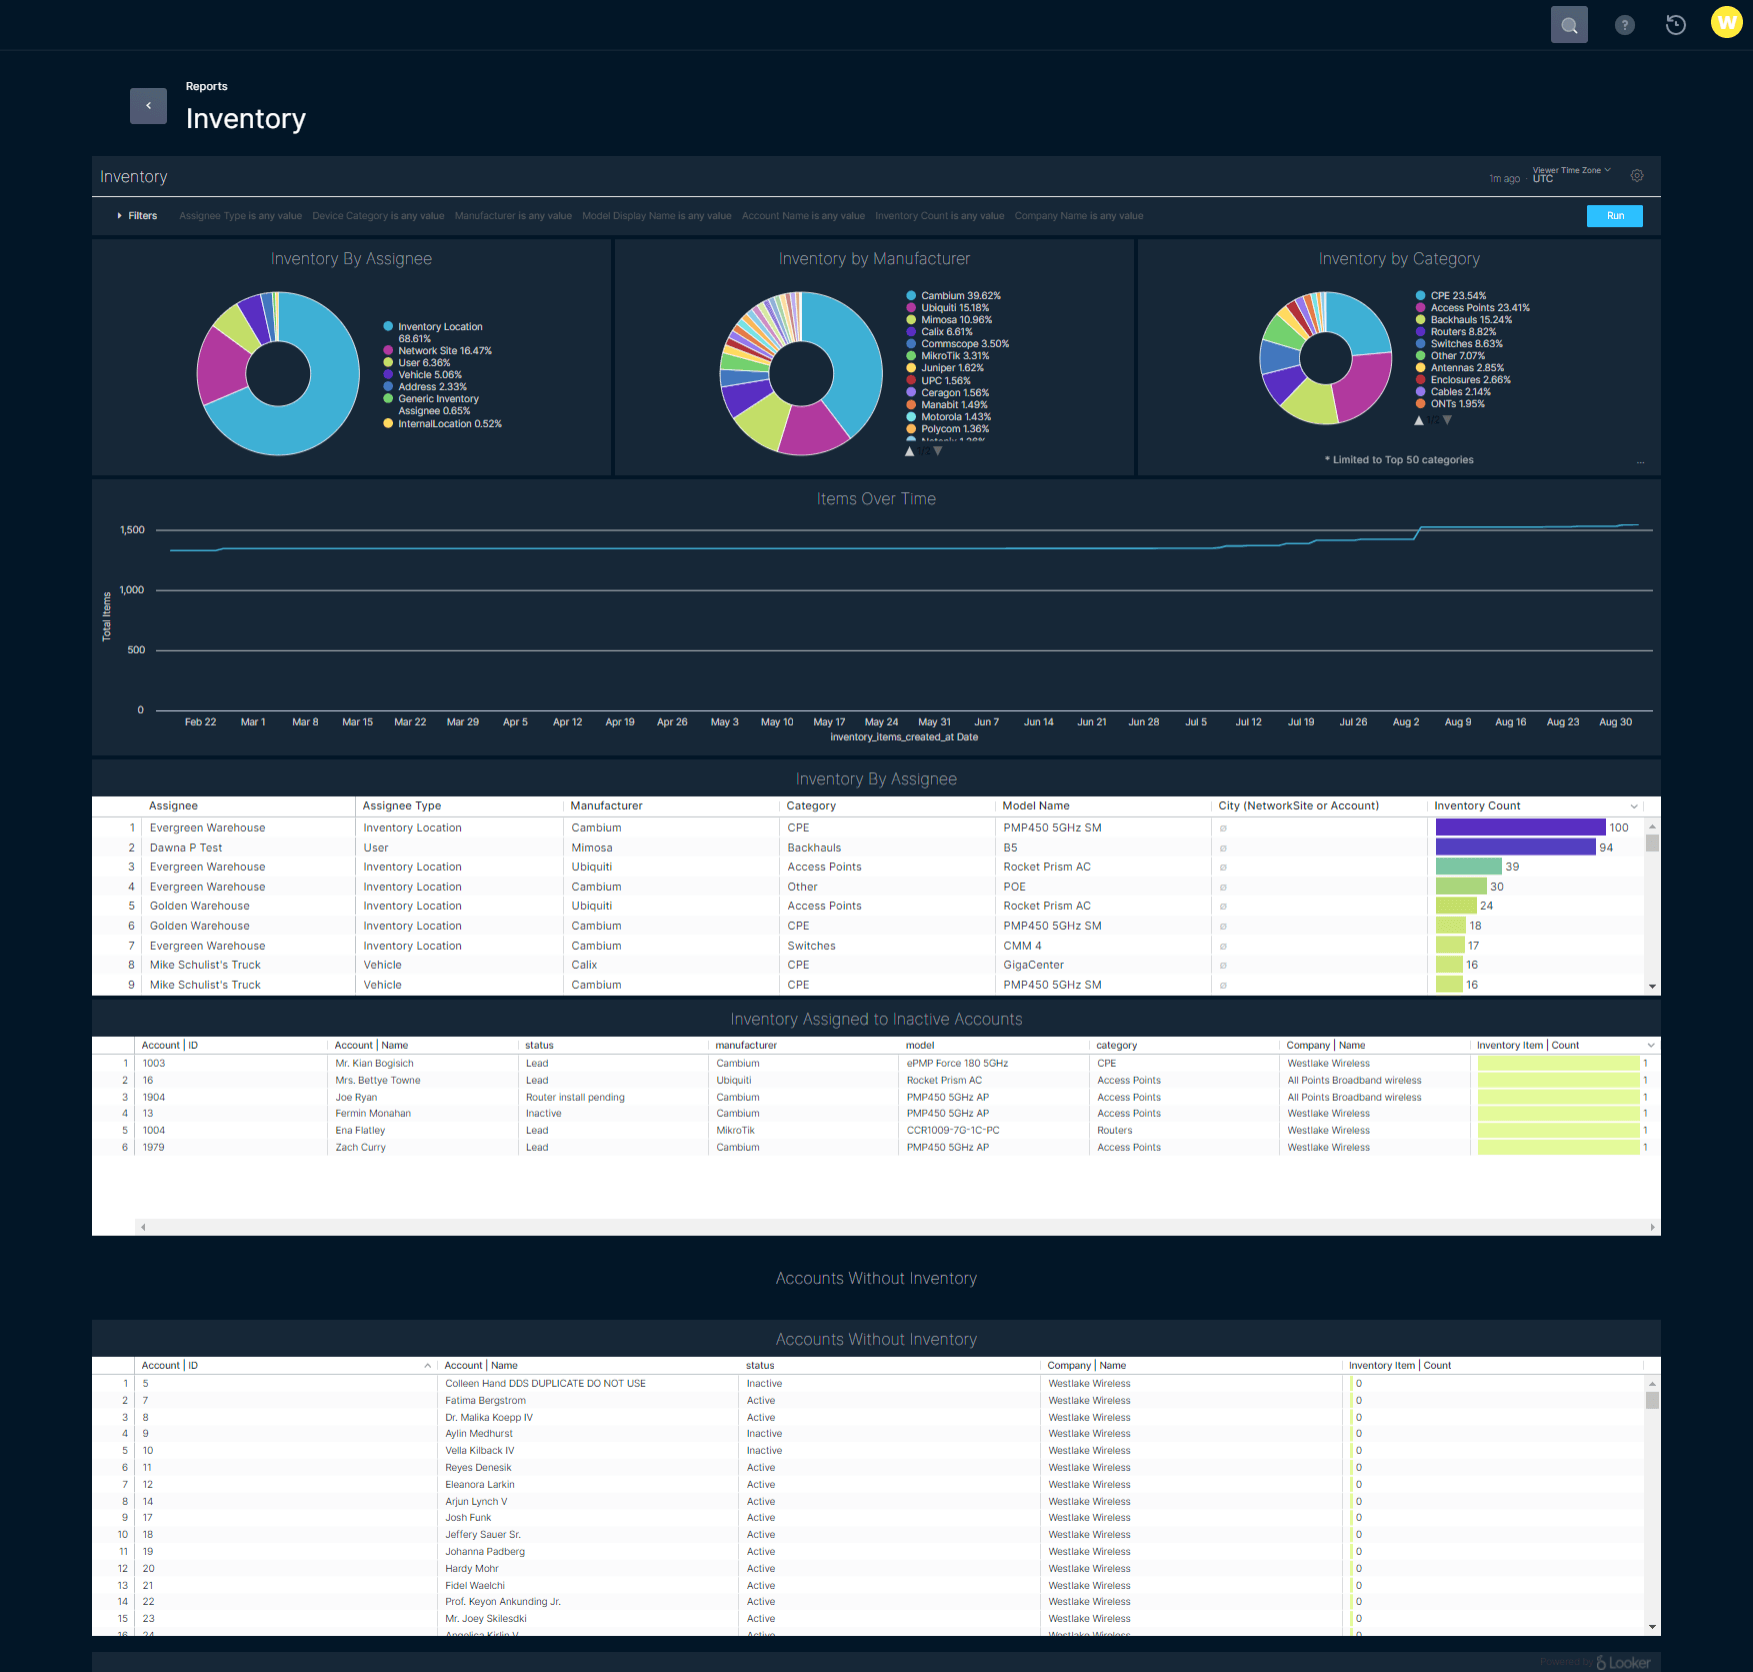Open the Viewer Time Zone dropdown

tap(1571, 174)
